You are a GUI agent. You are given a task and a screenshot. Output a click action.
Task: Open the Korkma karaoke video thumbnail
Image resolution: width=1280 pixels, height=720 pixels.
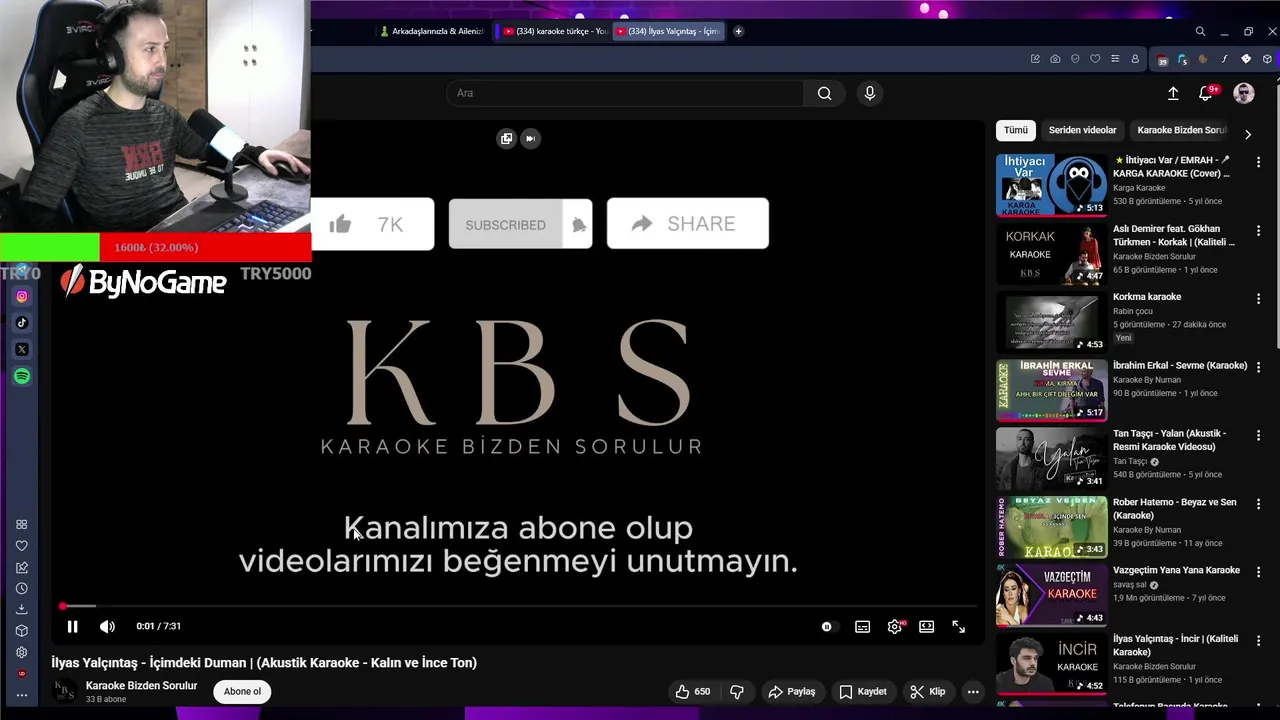(1051, 321)
